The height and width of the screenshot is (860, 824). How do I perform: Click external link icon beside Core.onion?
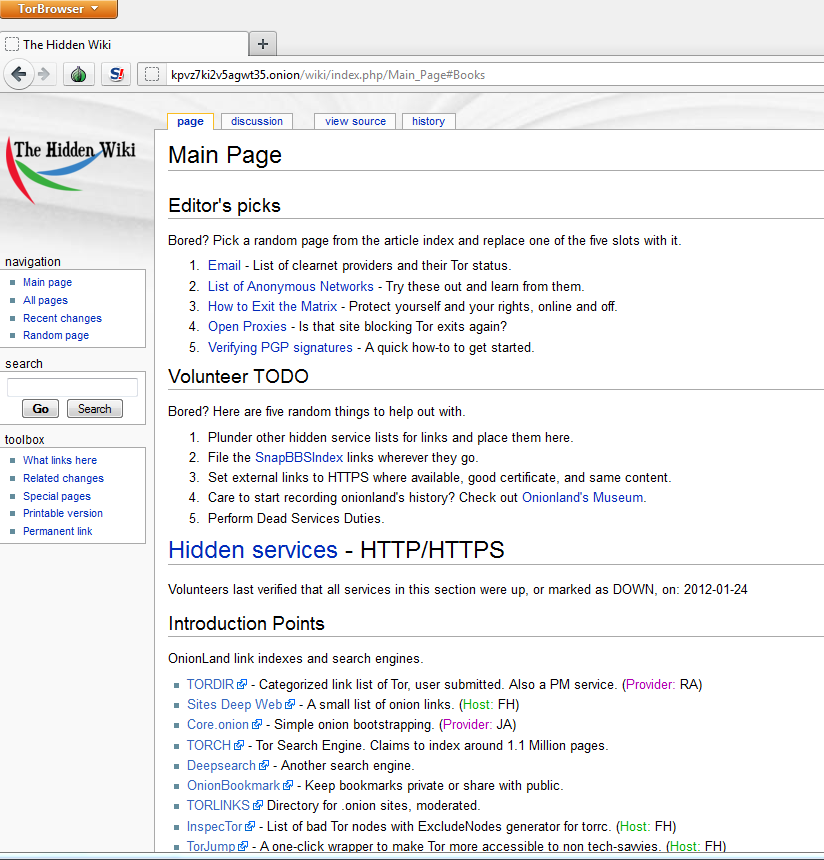(x=257, y=725)
